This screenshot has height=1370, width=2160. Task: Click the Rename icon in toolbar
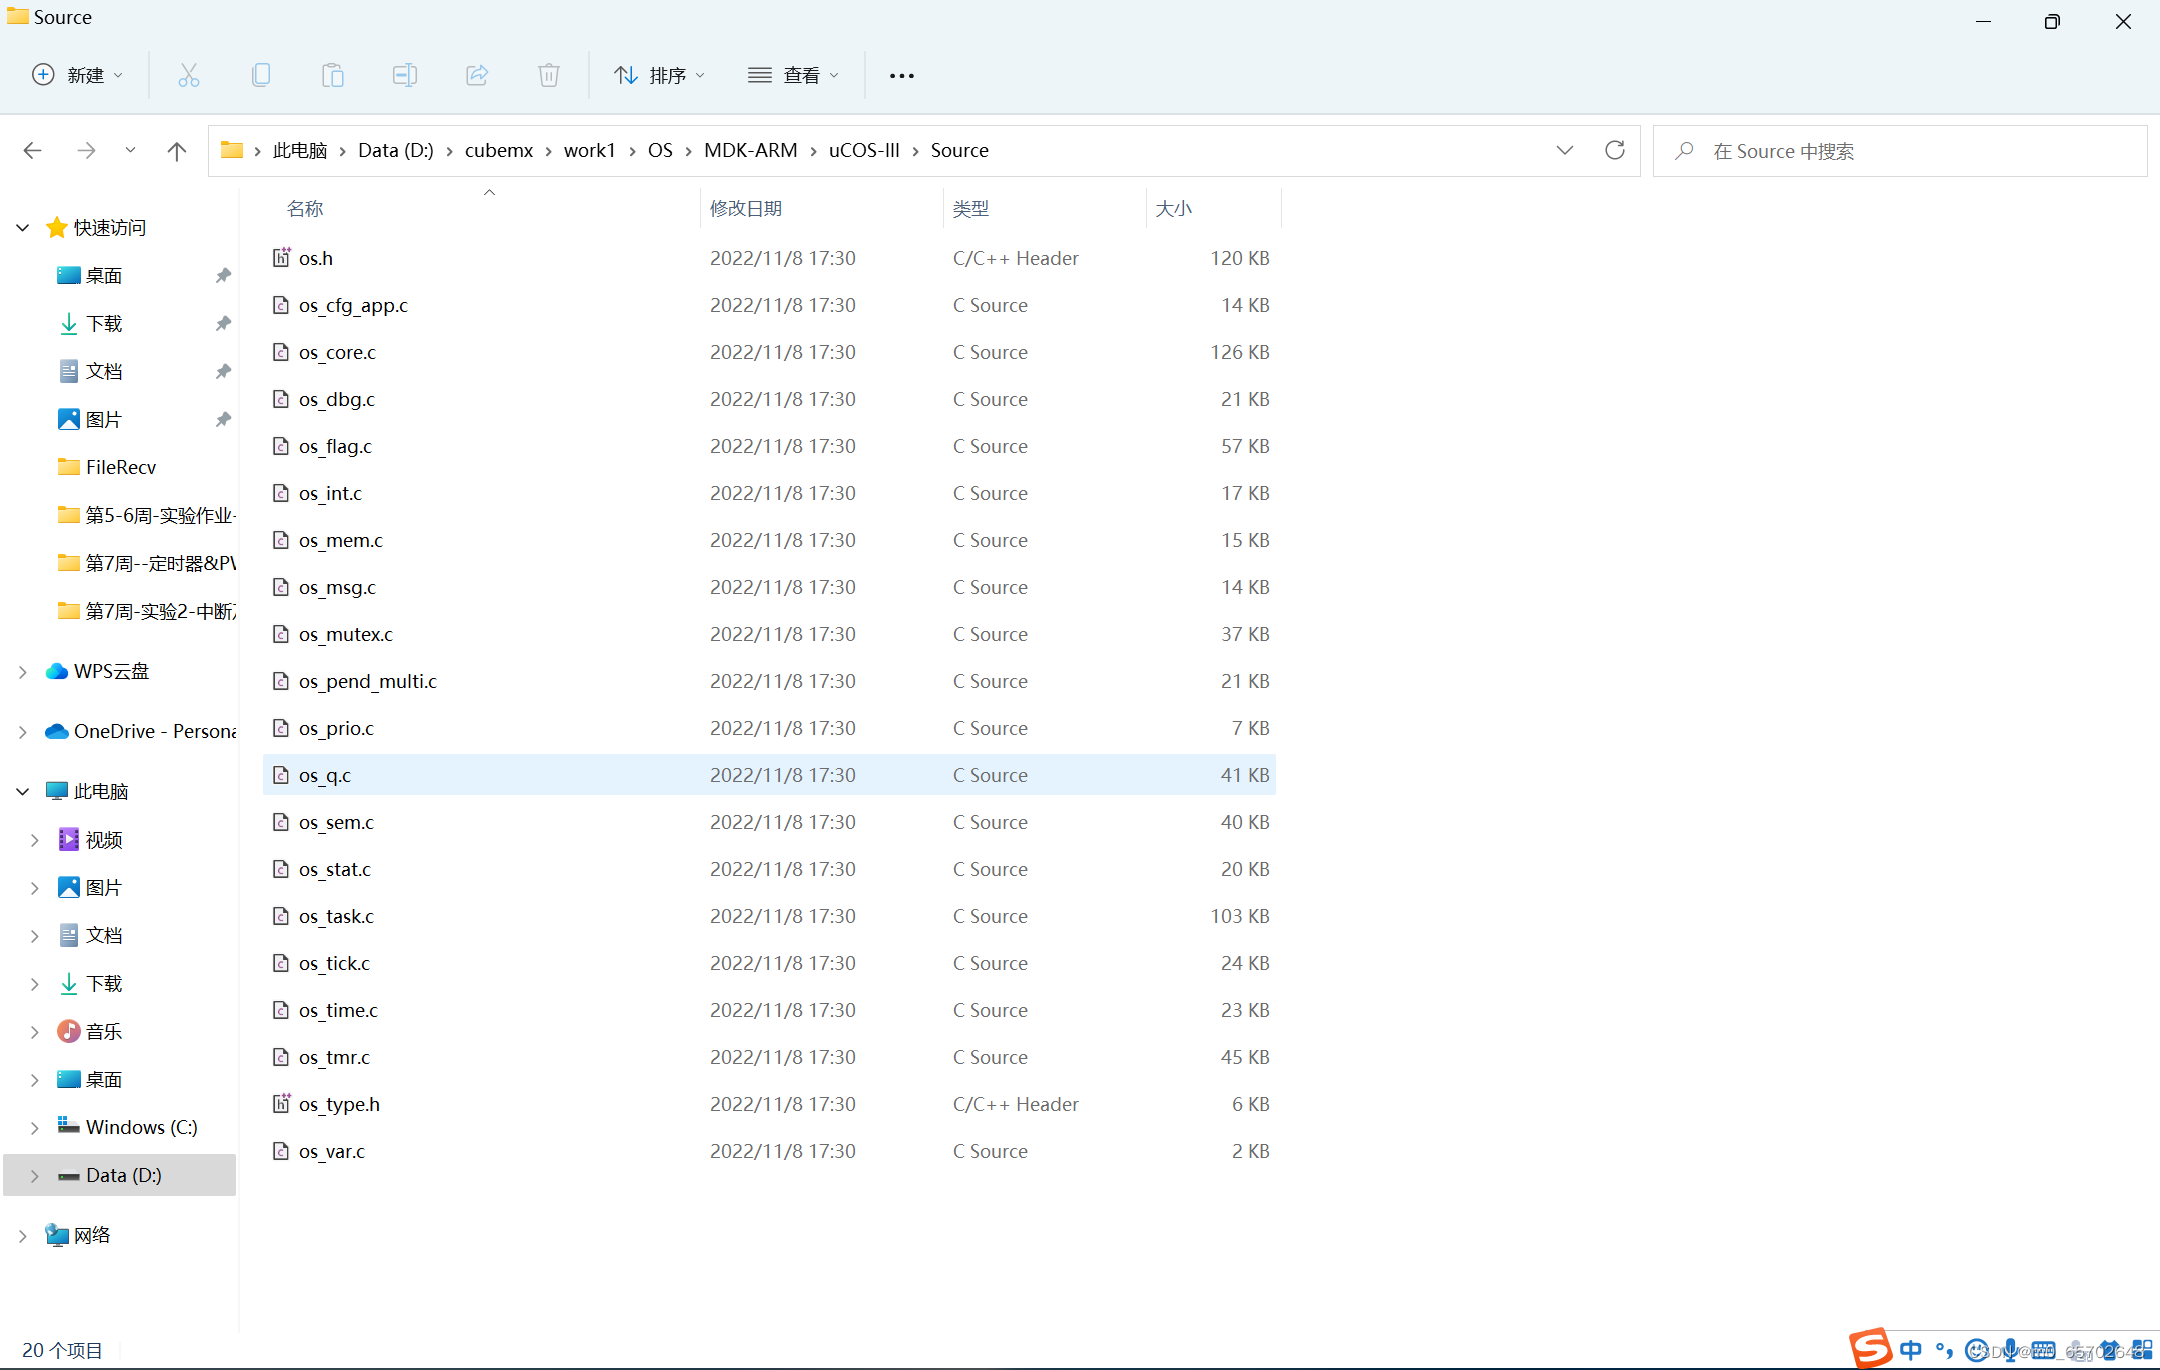[x=405, y=75]
